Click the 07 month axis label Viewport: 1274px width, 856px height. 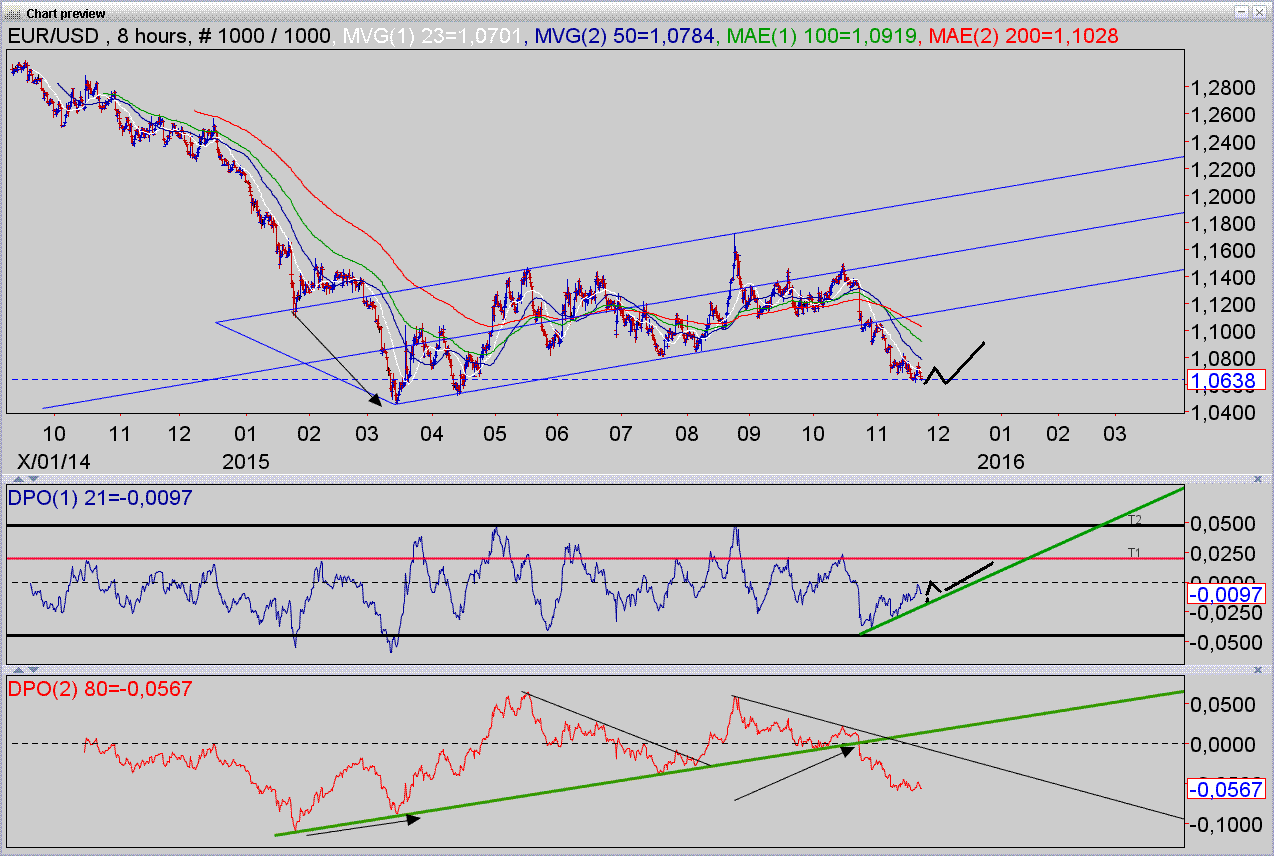point(621,435)
